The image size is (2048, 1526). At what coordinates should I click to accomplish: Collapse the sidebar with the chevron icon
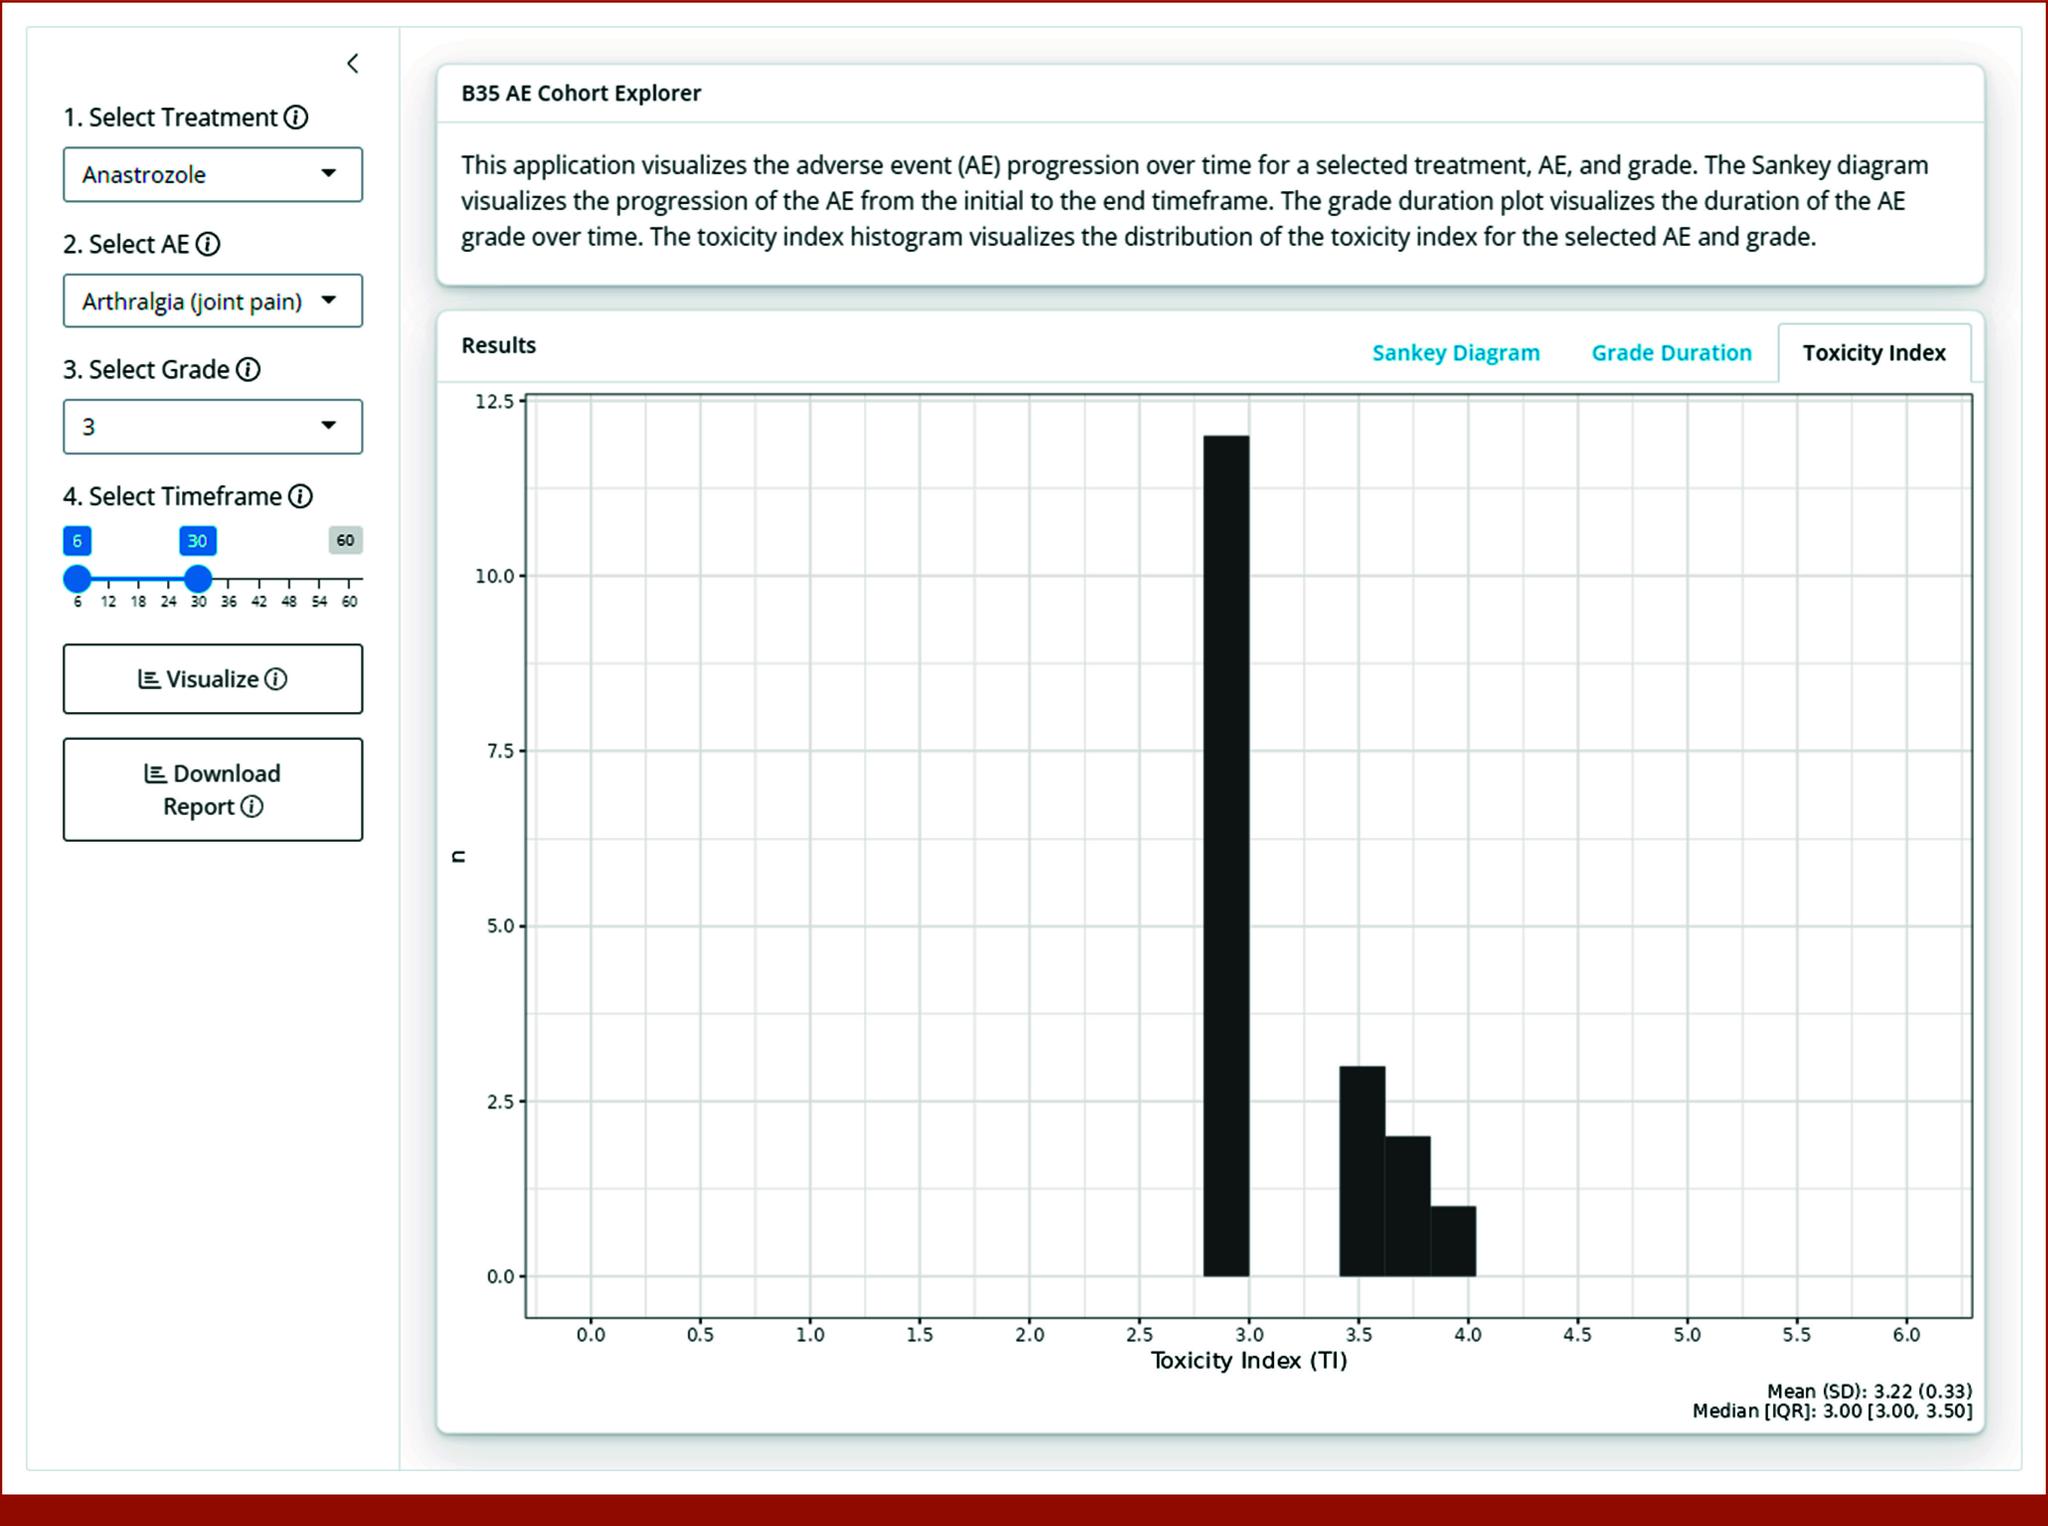click(x=352, y=63)
